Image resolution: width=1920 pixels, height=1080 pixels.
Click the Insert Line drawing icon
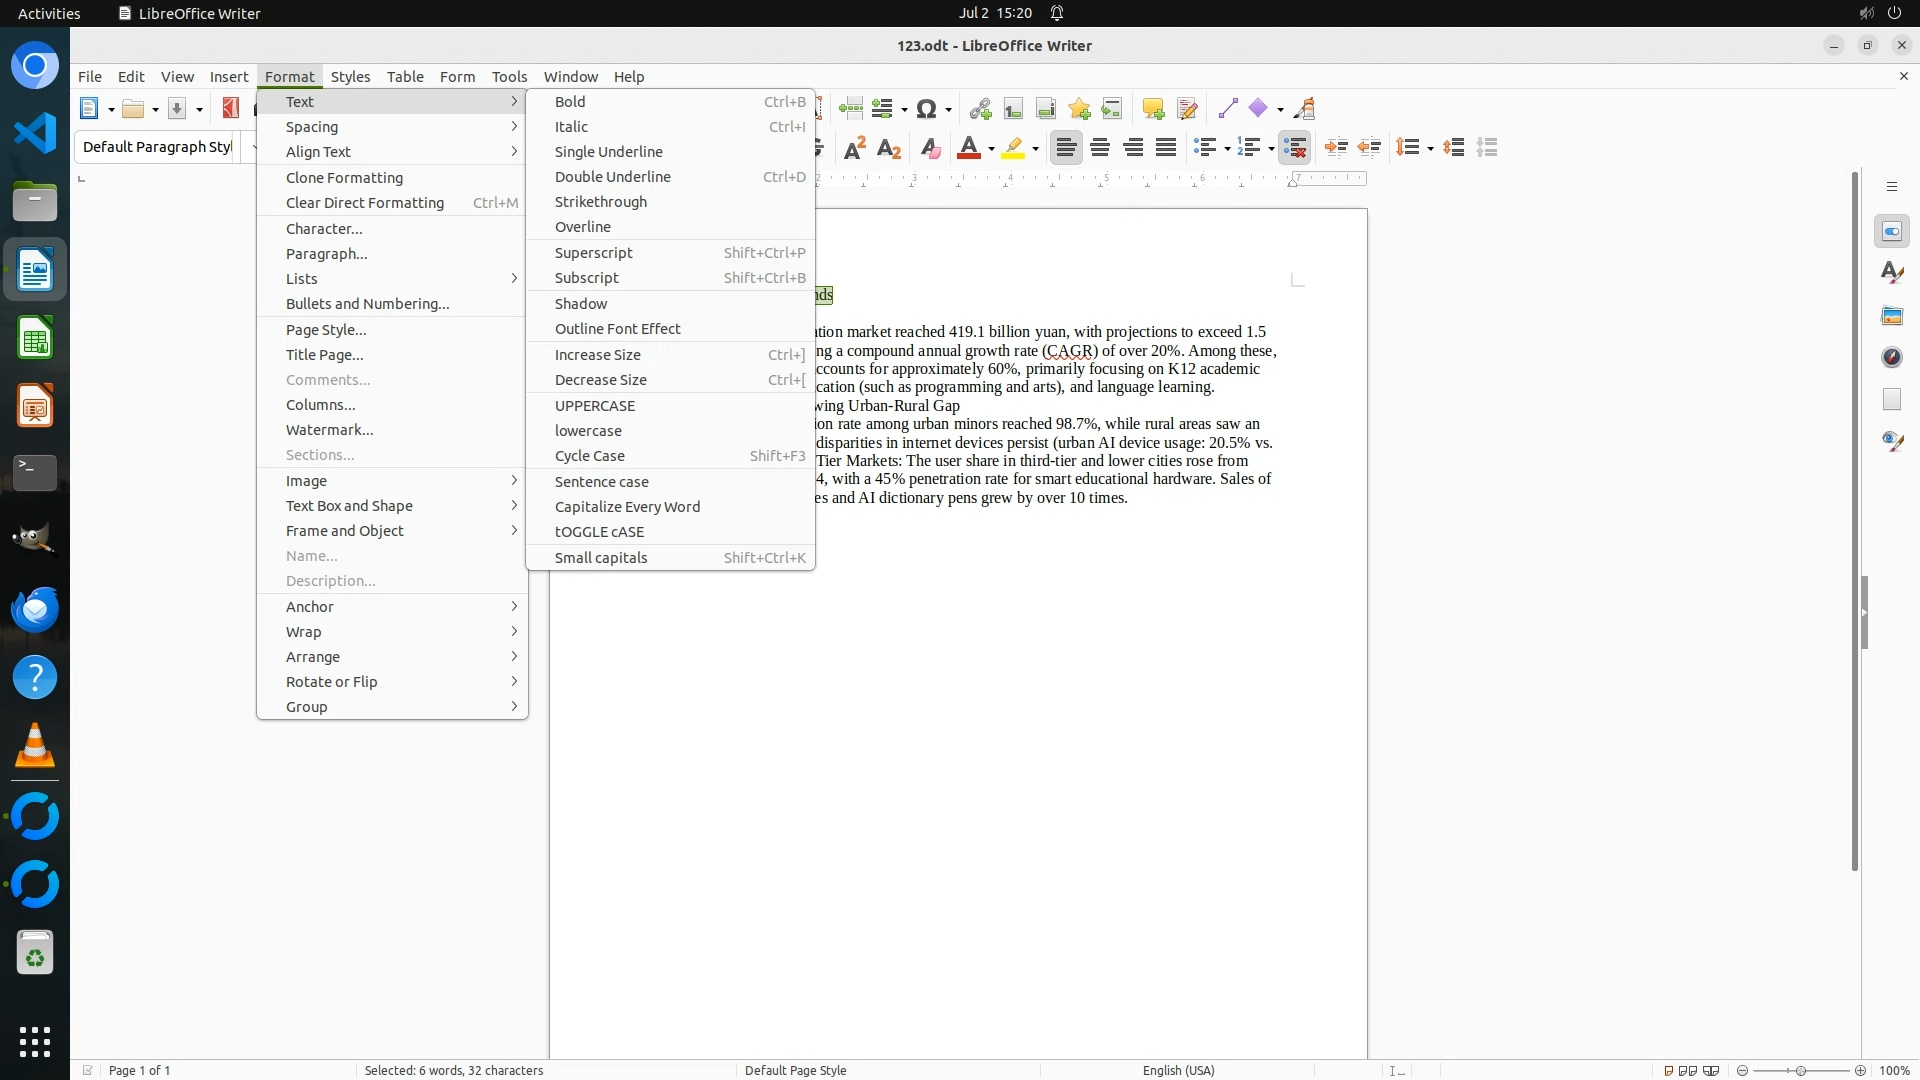click(x=1228, y=109)
